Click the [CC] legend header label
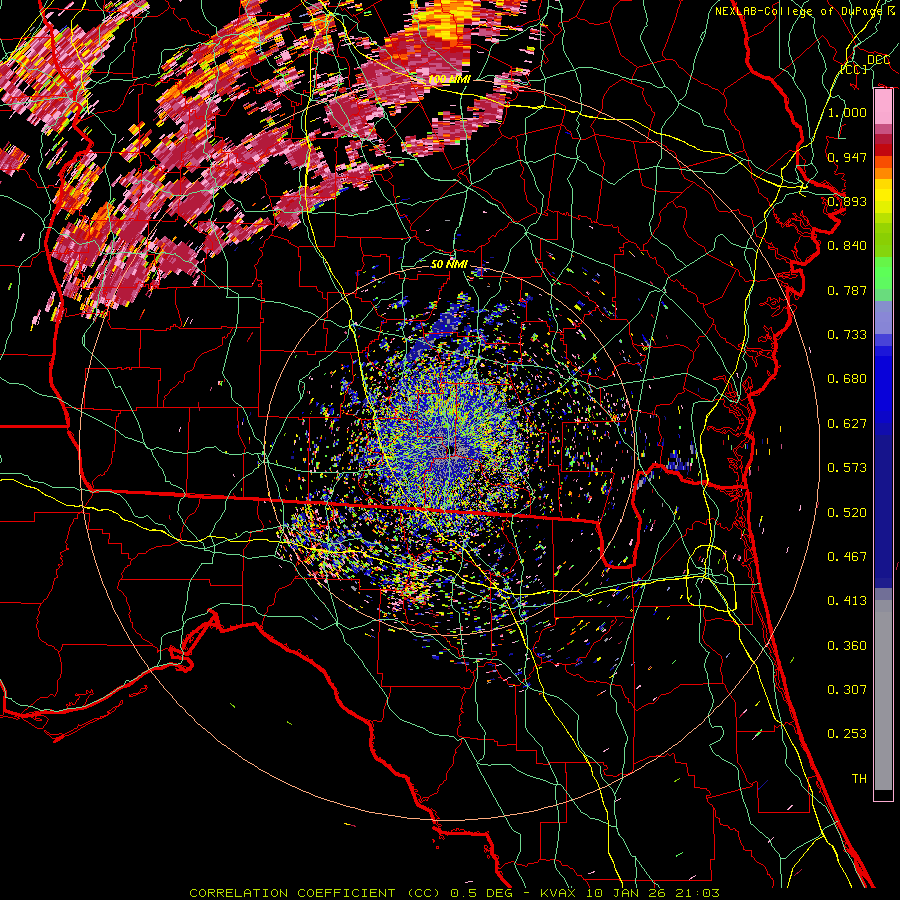Screen dimensions: 900x900 (x=853, y=69)
